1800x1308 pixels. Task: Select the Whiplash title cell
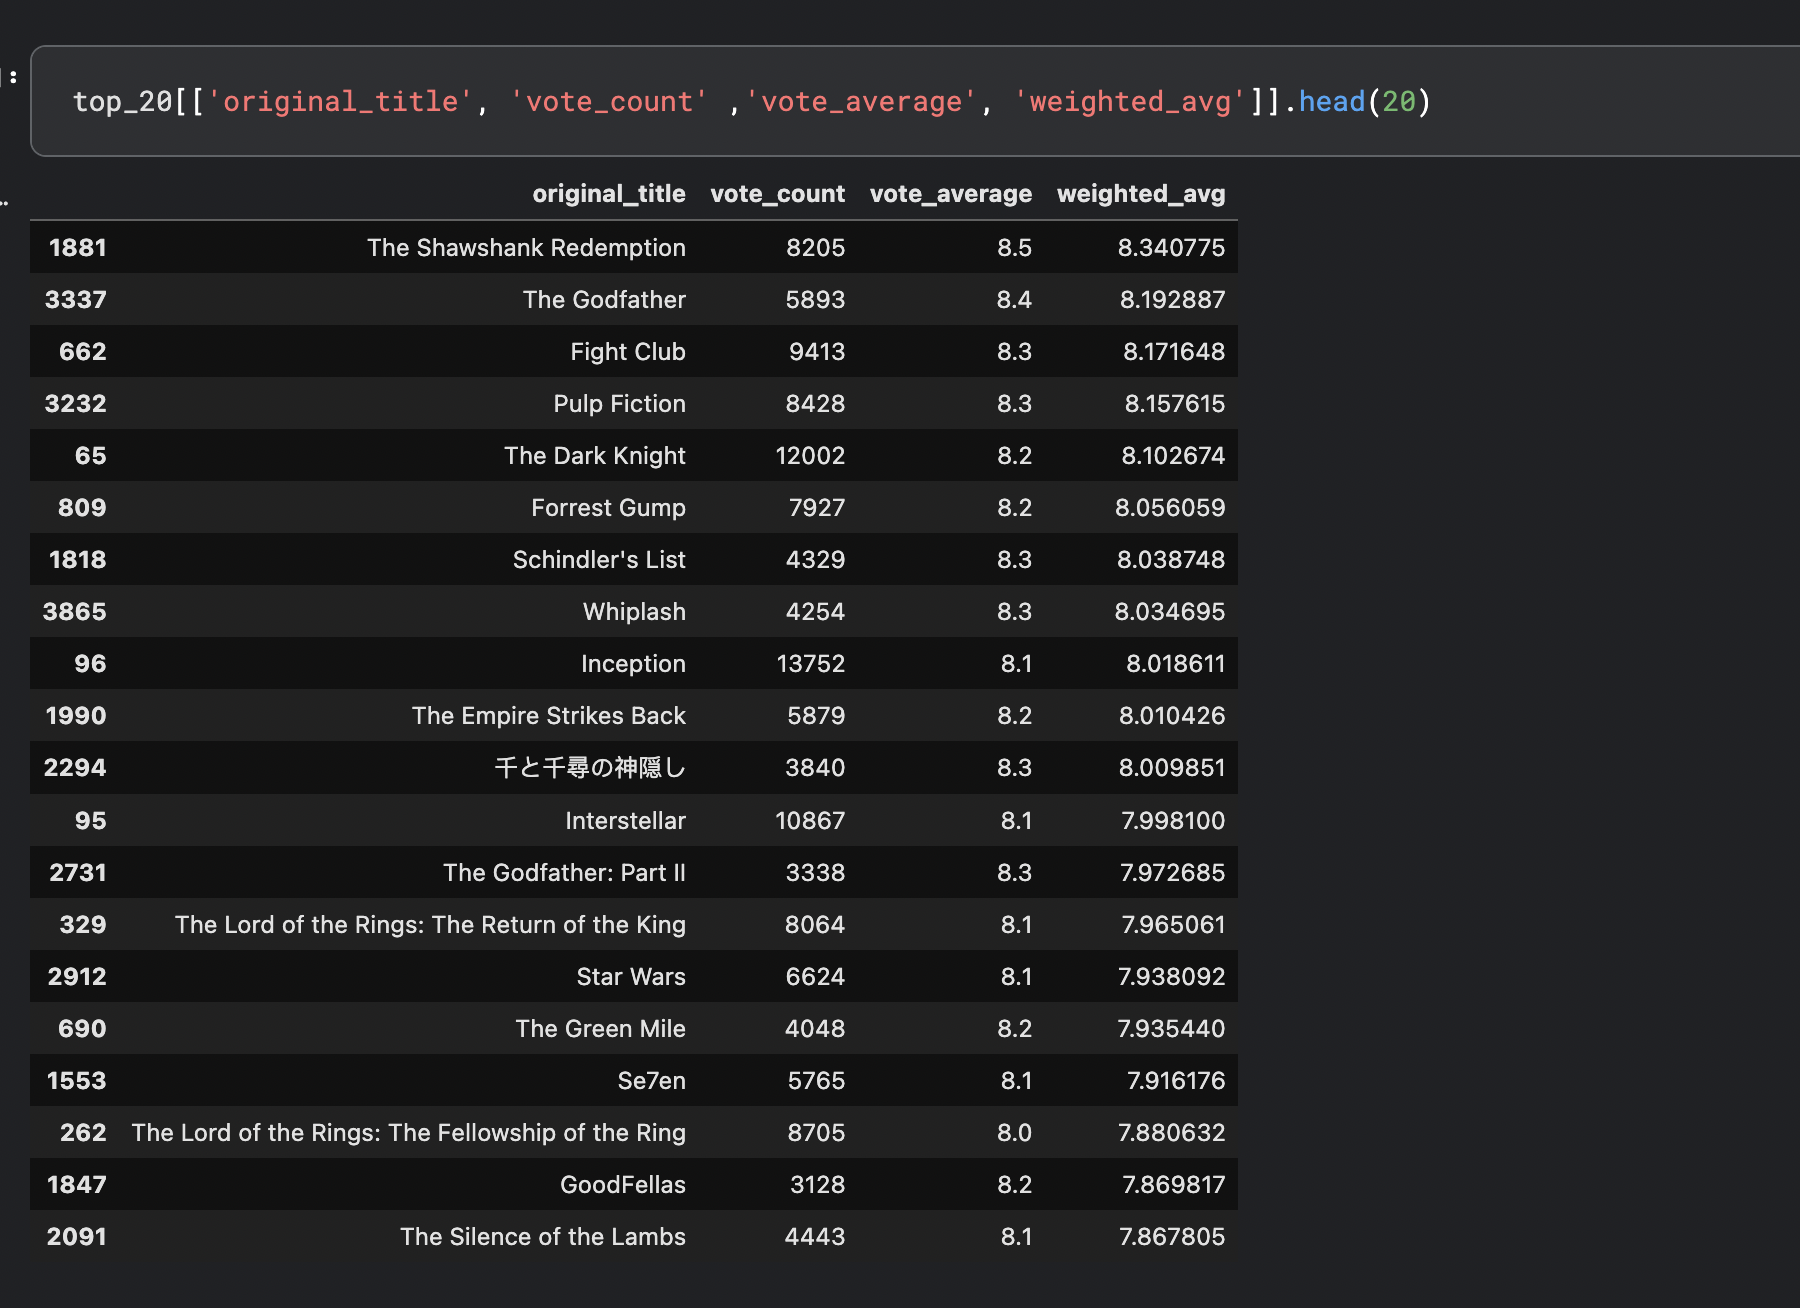[634, 611]
